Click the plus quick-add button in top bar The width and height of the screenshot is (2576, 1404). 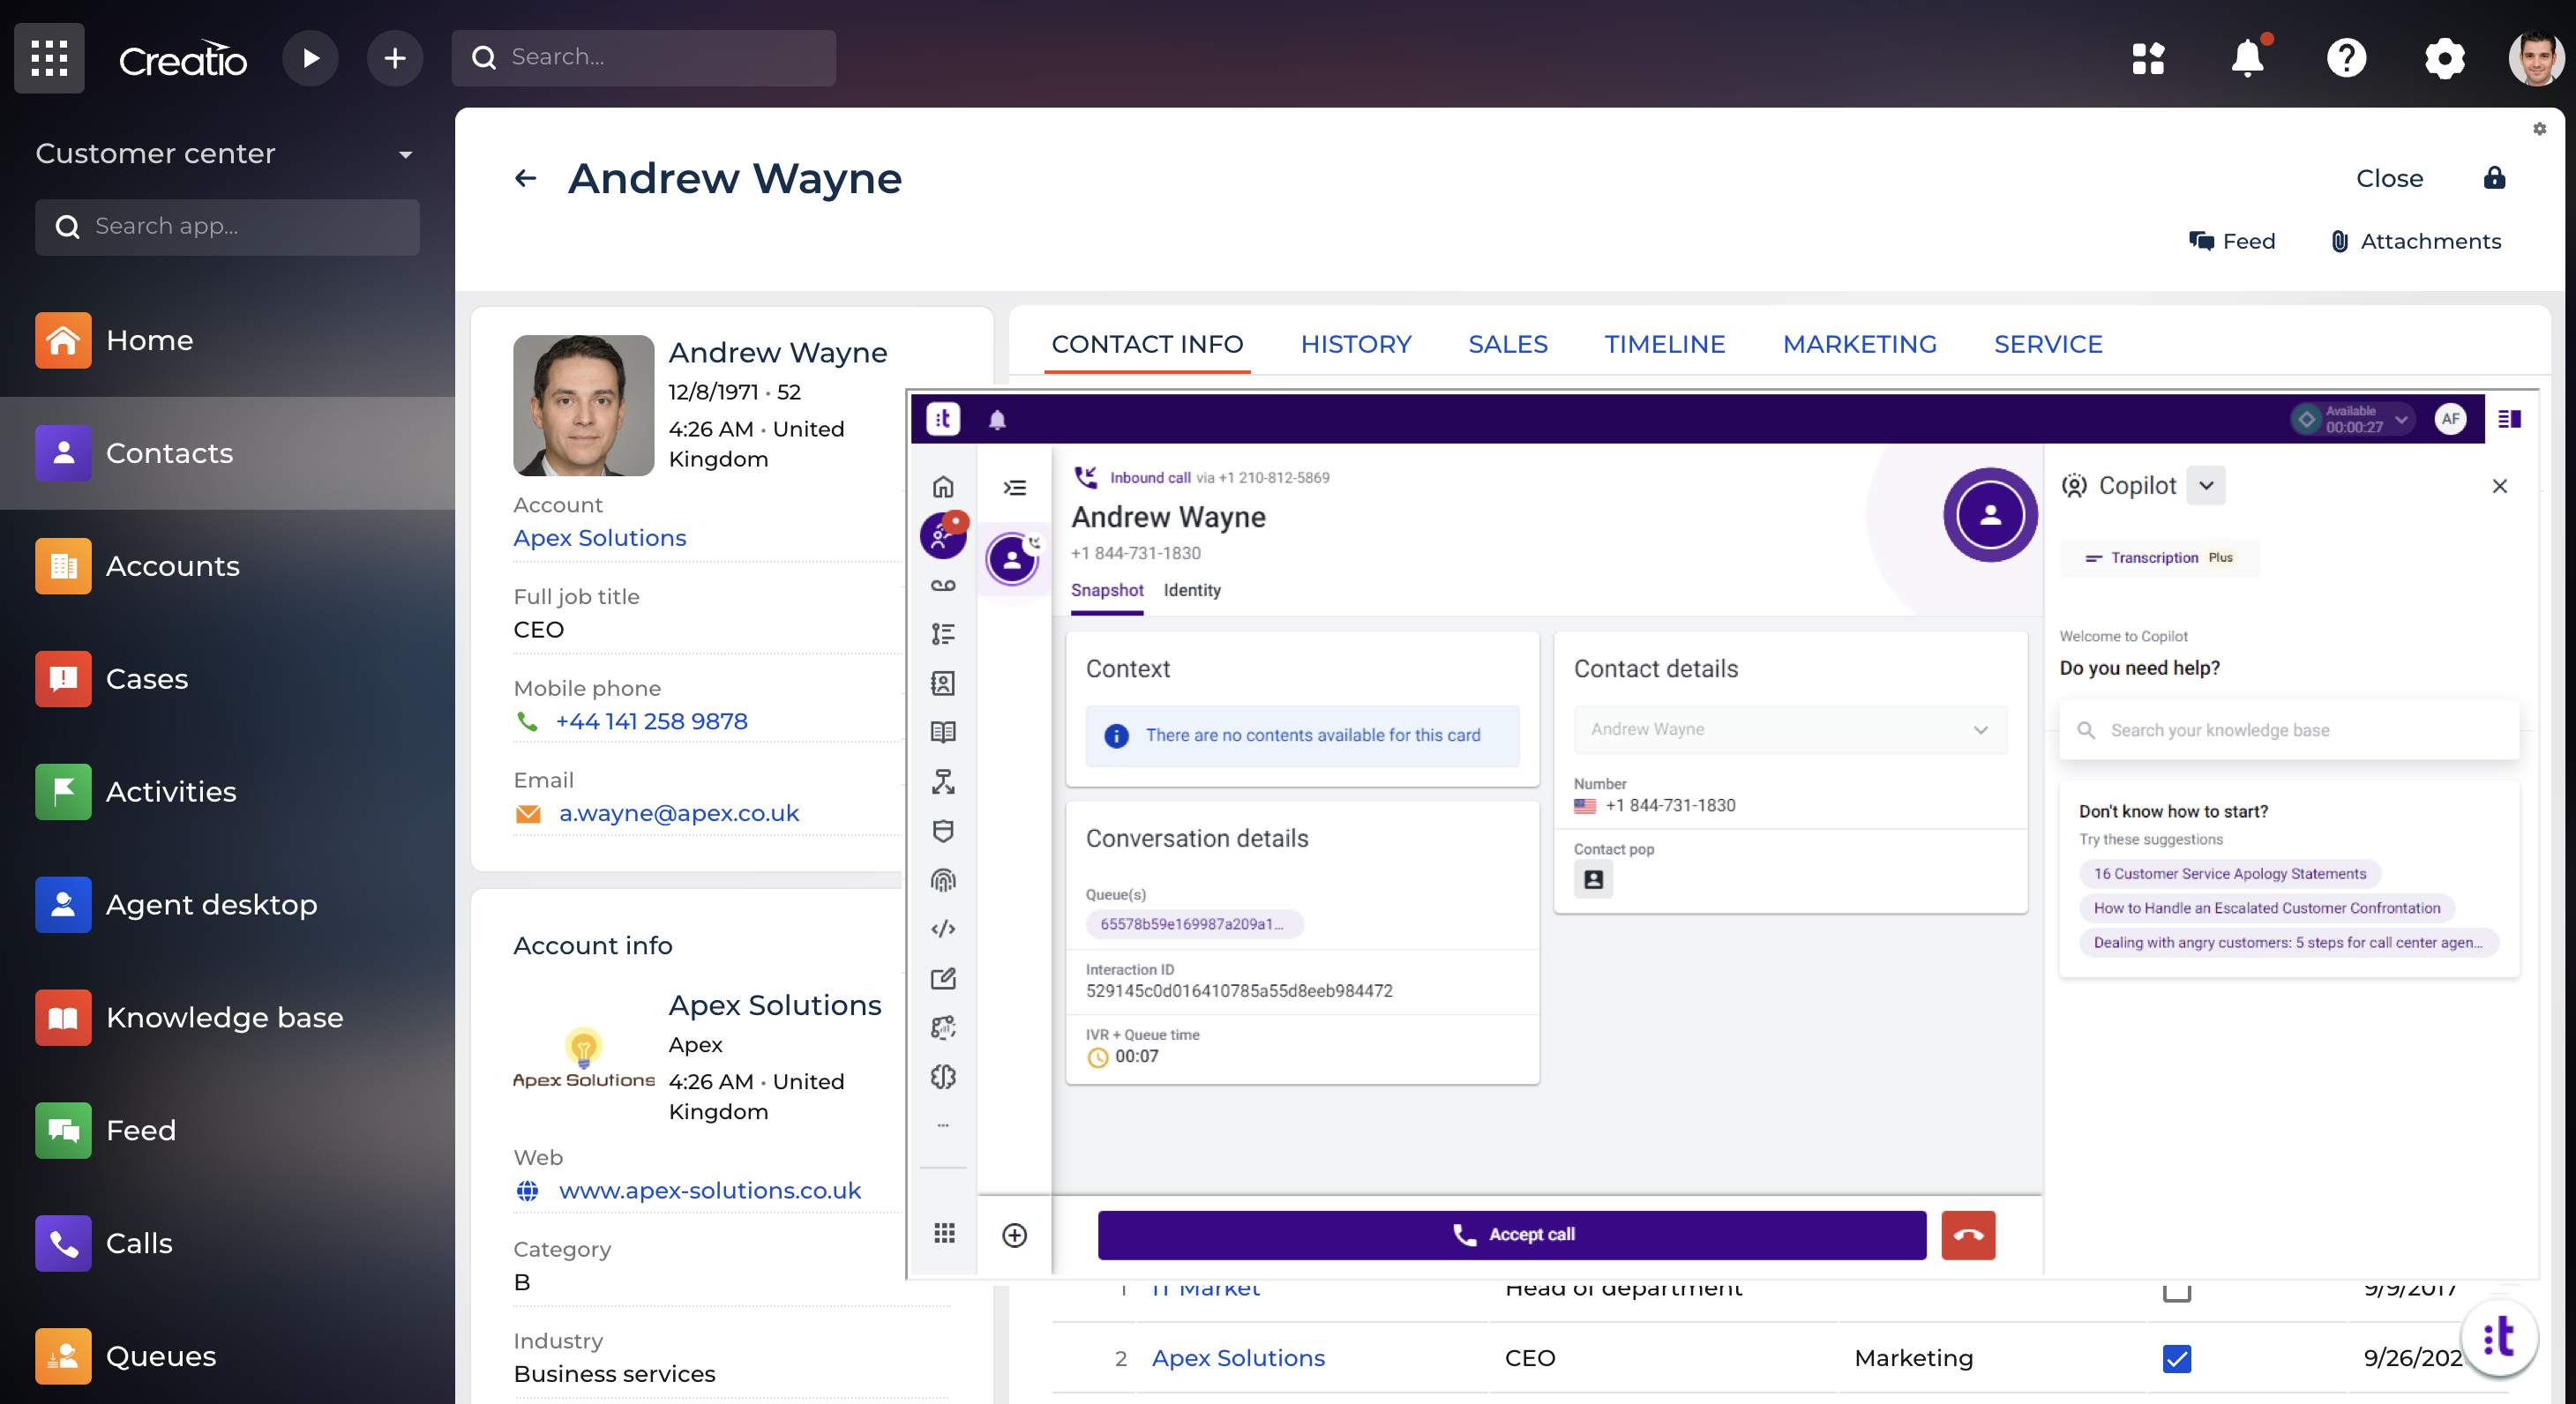click(x=395, y=58)
